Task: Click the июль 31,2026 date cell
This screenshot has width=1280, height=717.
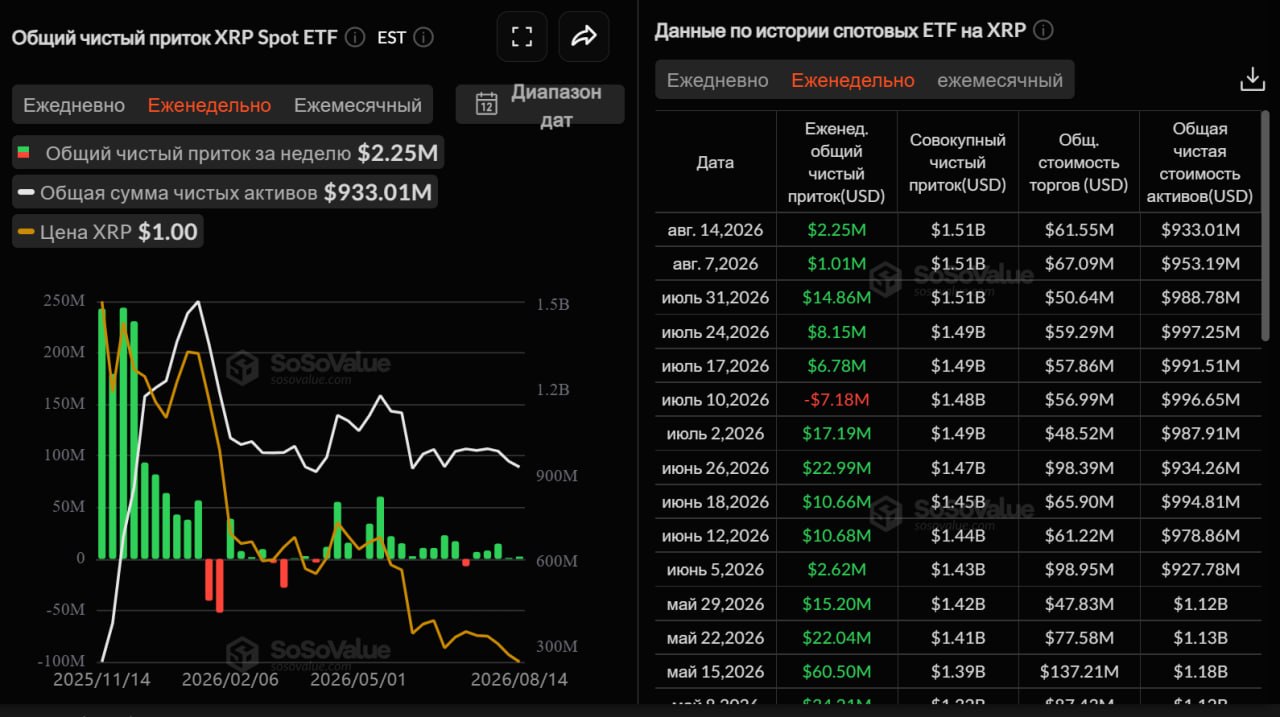Action: pyautogui.click(x=715, y=298)
